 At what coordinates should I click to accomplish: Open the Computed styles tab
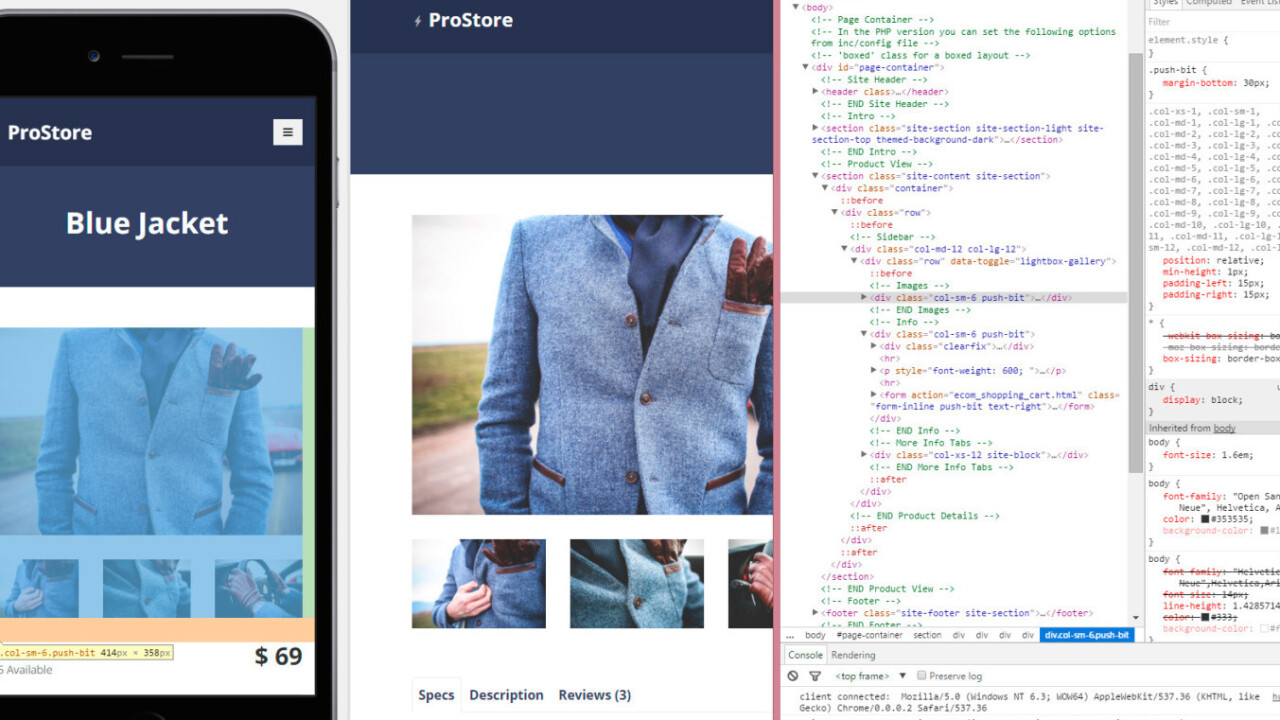click(1208, 3)
